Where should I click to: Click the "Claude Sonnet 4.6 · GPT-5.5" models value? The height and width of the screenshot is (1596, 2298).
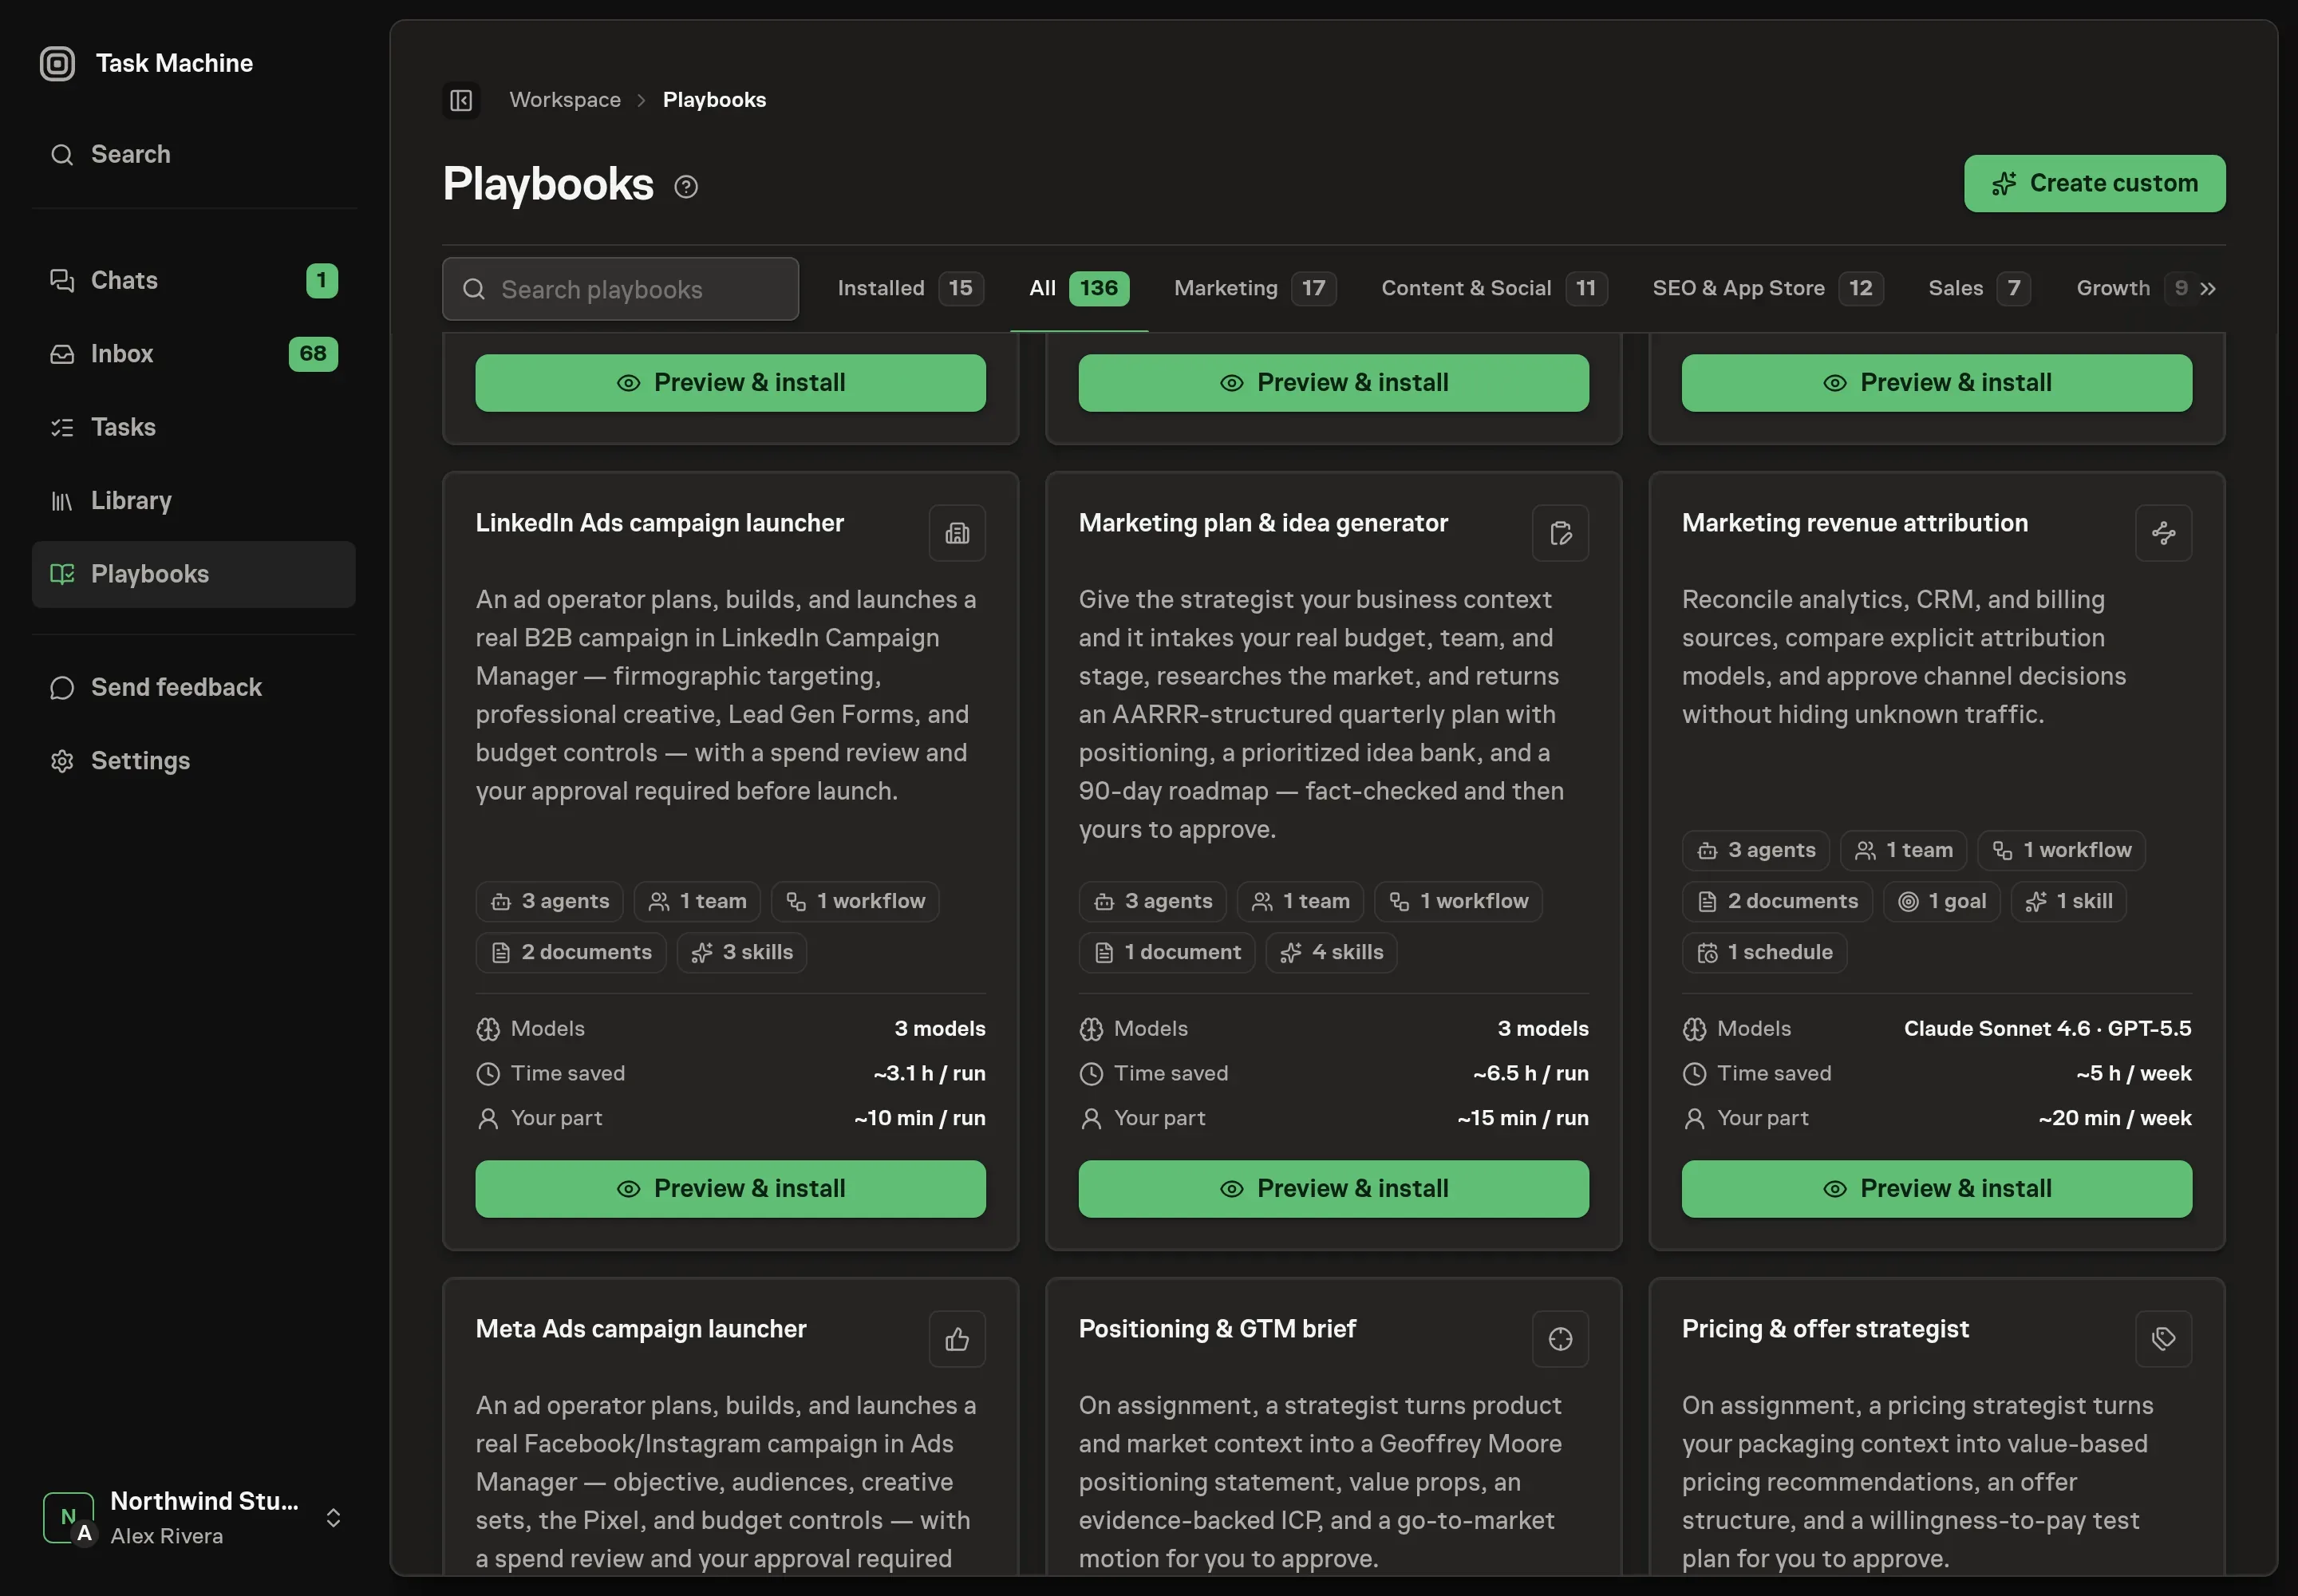click(2047, 1029)
